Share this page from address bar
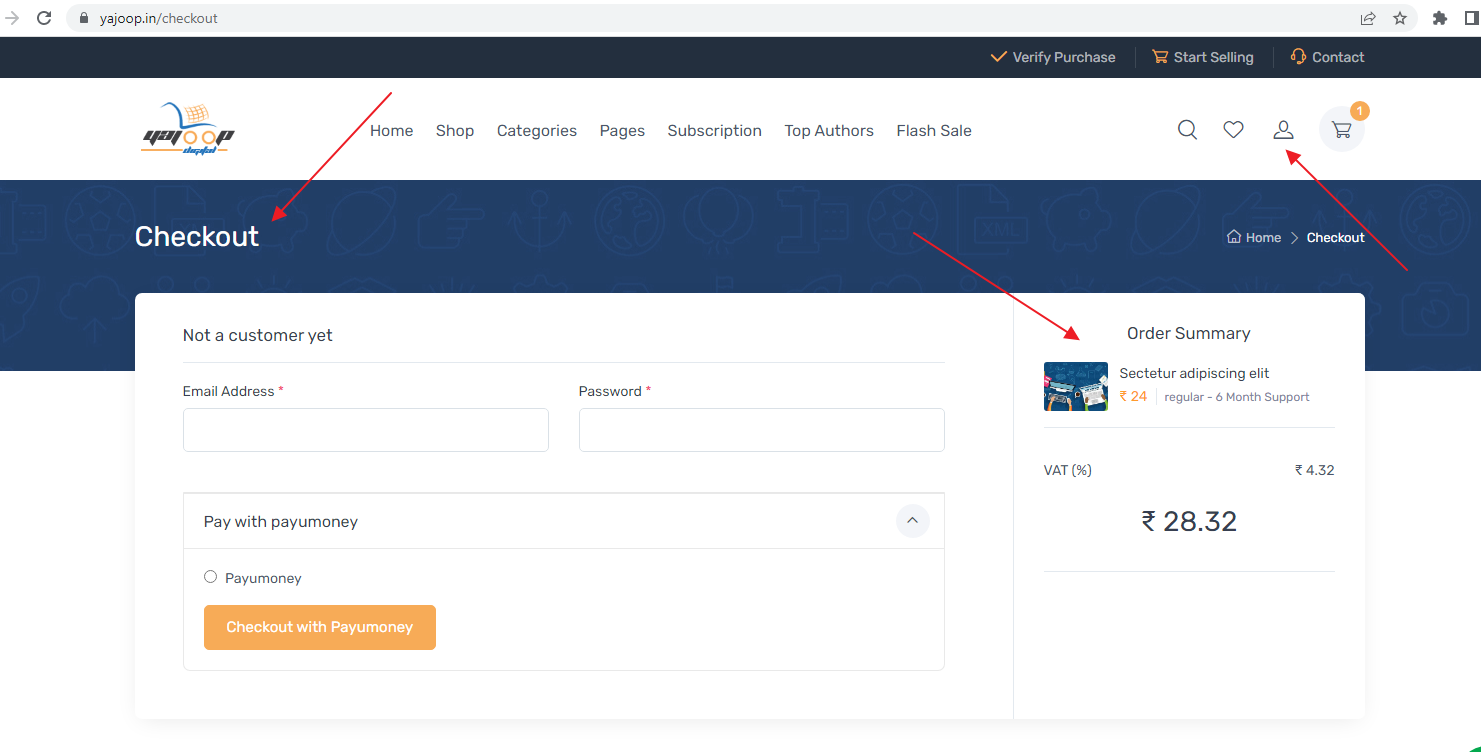This screenshot has height=752, width=1481. pos(1368,18)
